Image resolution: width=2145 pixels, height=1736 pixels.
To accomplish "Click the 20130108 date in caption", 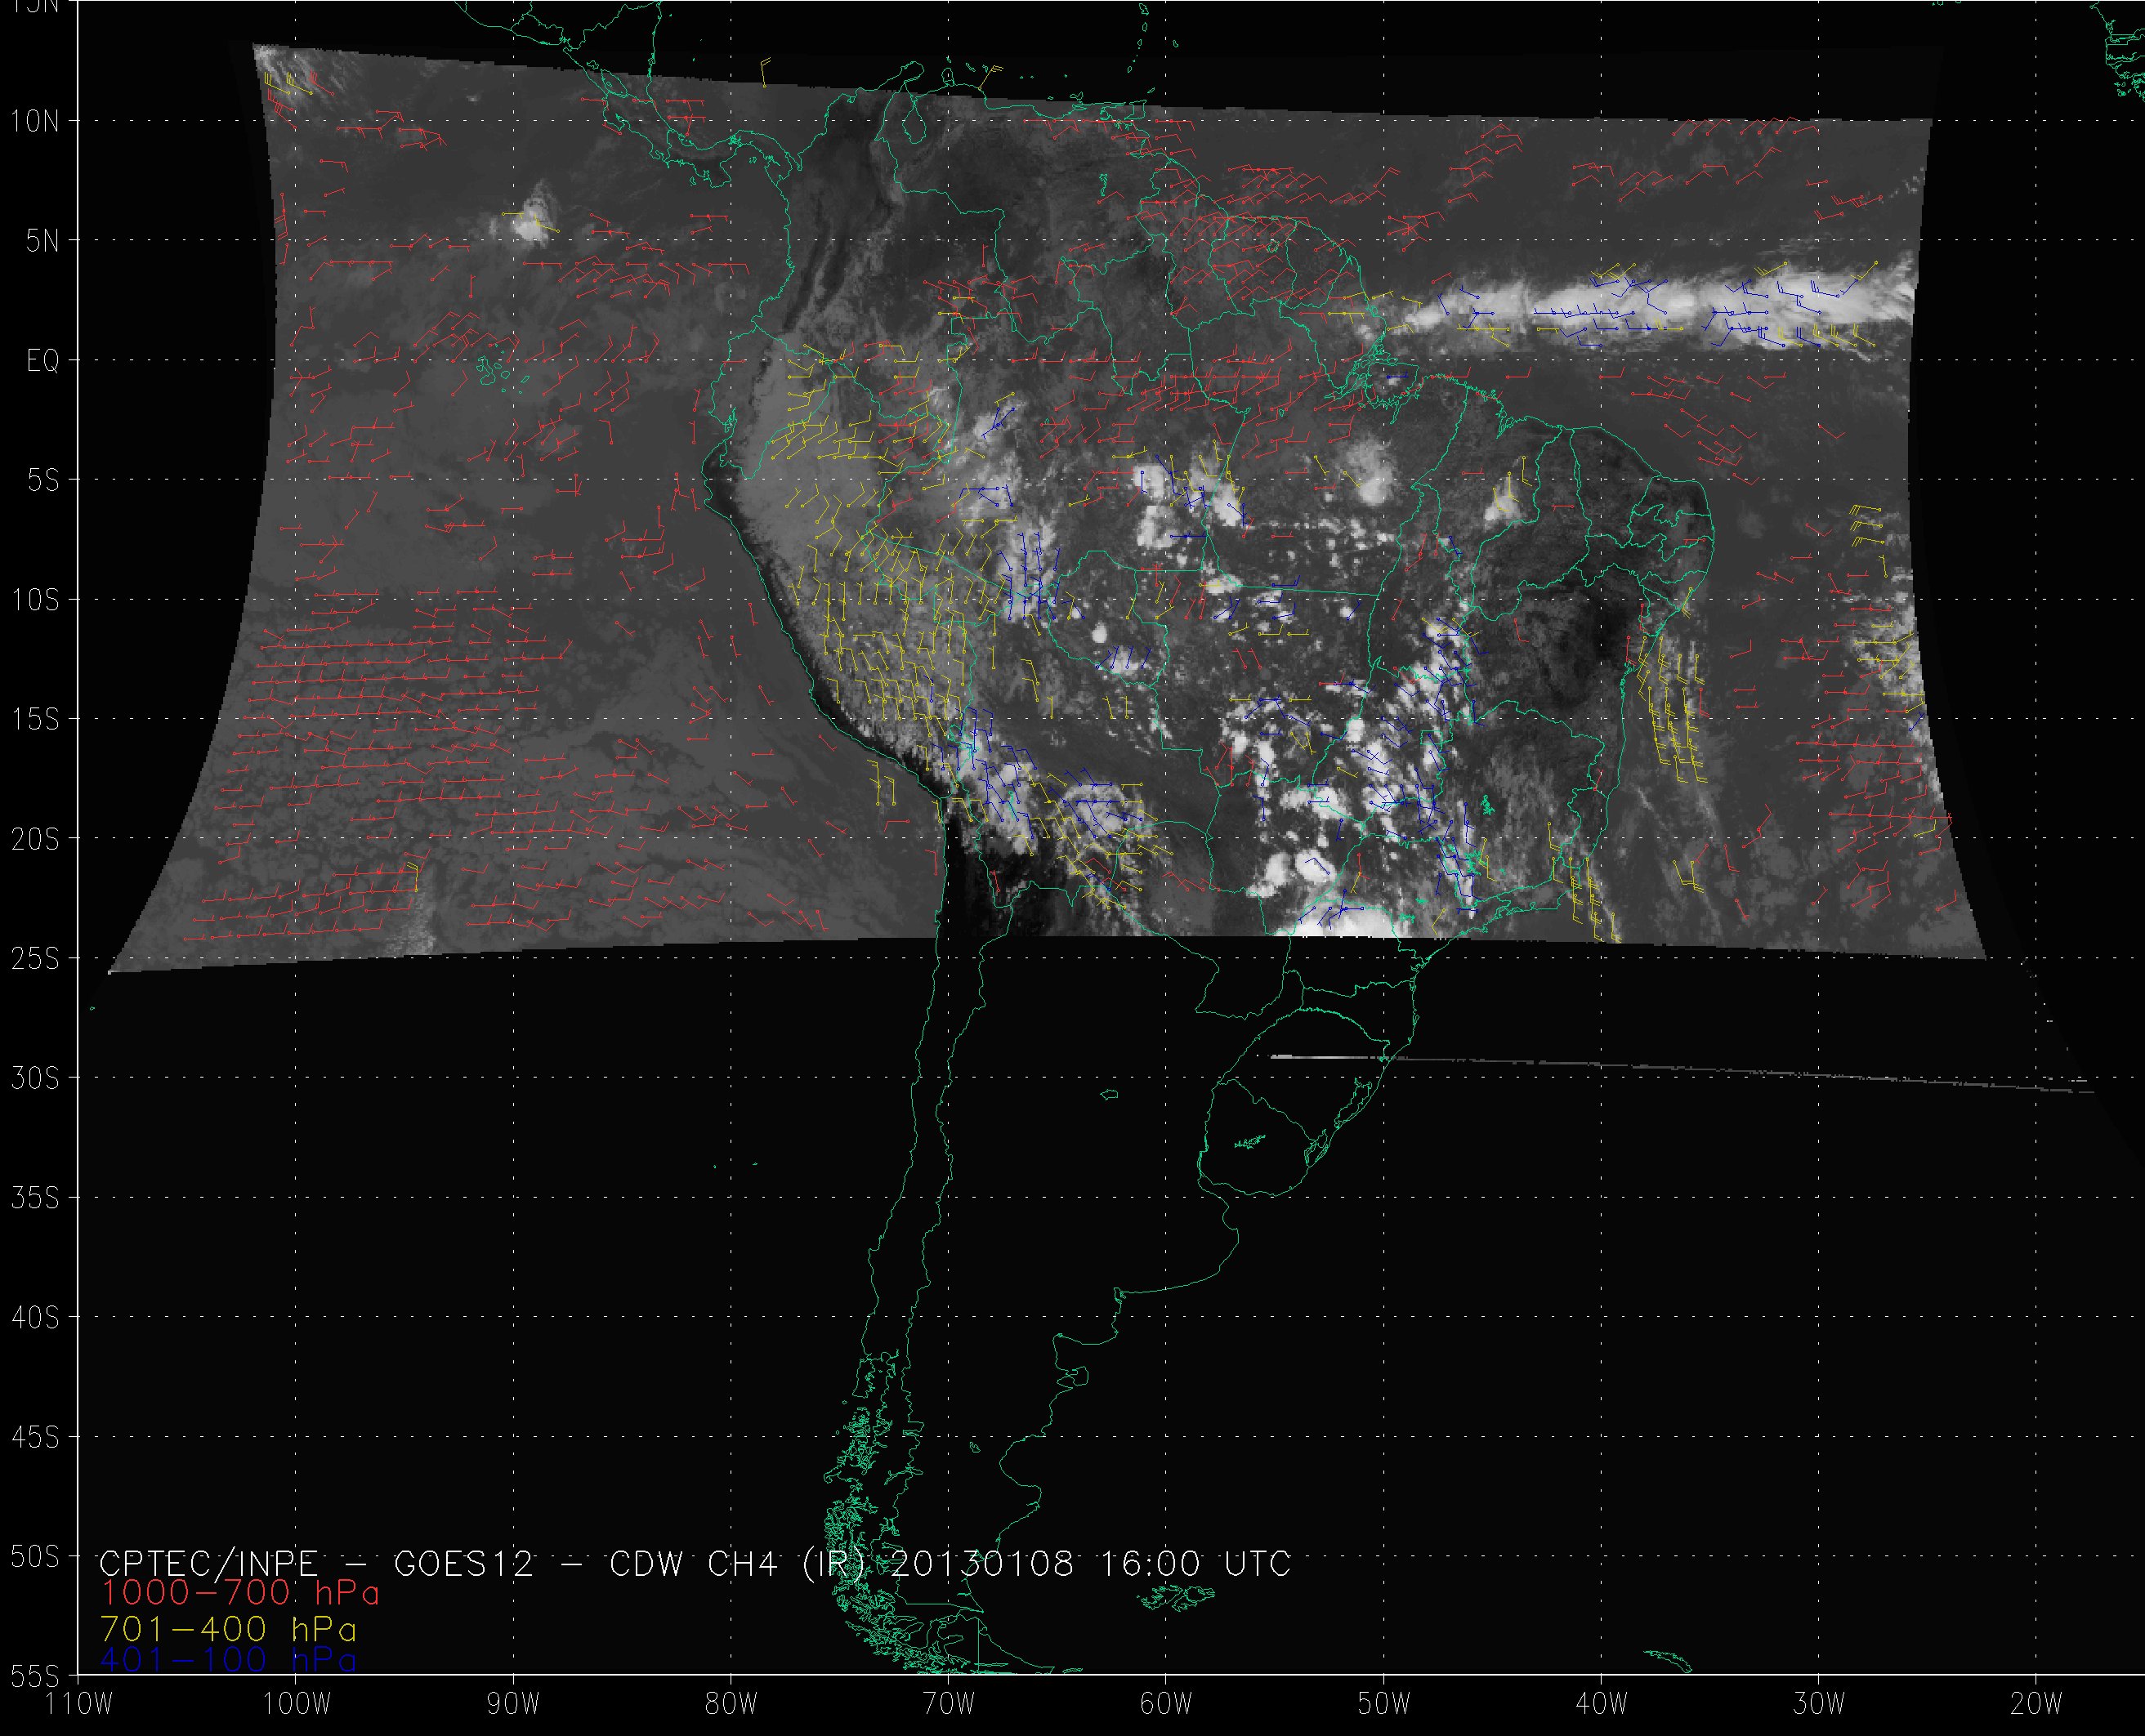I will click(x=981, y=1563).
